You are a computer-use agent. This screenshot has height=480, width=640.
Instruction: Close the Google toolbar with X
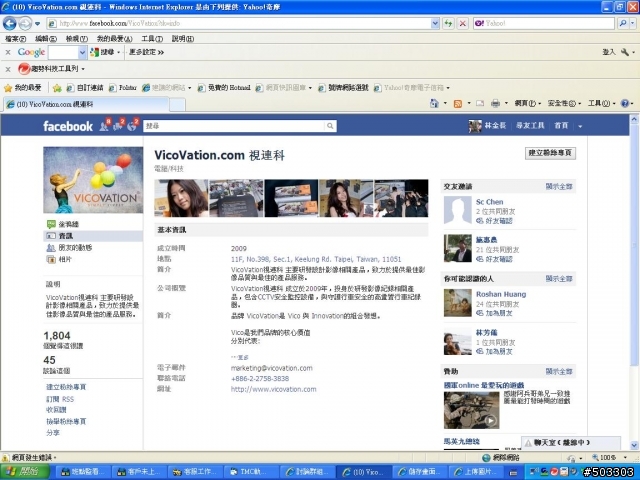click(8, 52)
